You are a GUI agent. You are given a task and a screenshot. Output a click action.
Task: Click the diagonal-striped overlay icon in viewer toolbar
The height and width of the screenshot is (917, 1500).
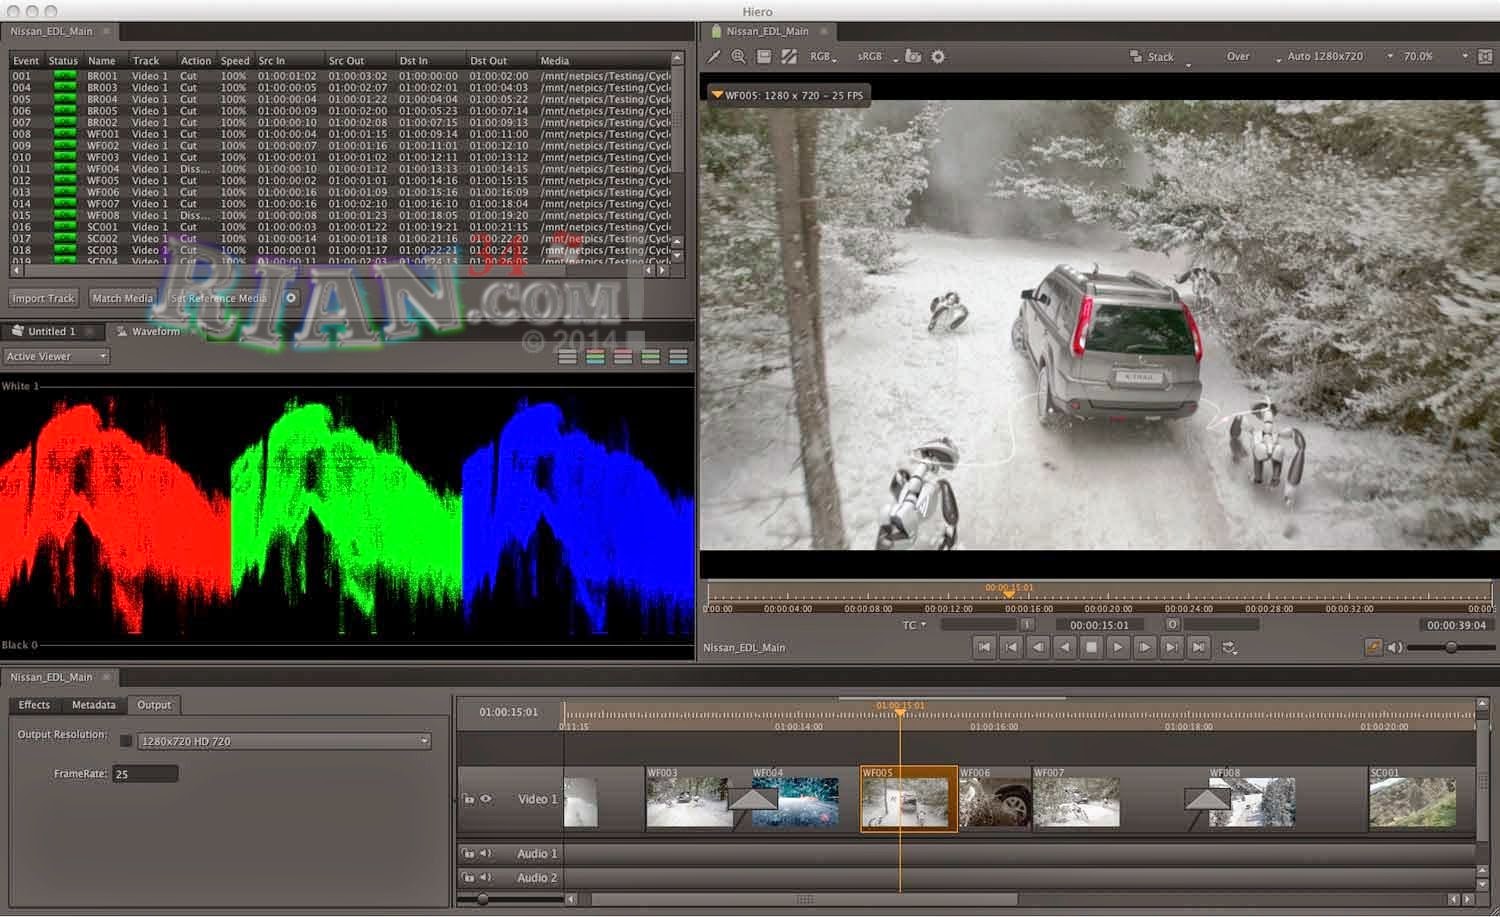[x=789, y=57]
